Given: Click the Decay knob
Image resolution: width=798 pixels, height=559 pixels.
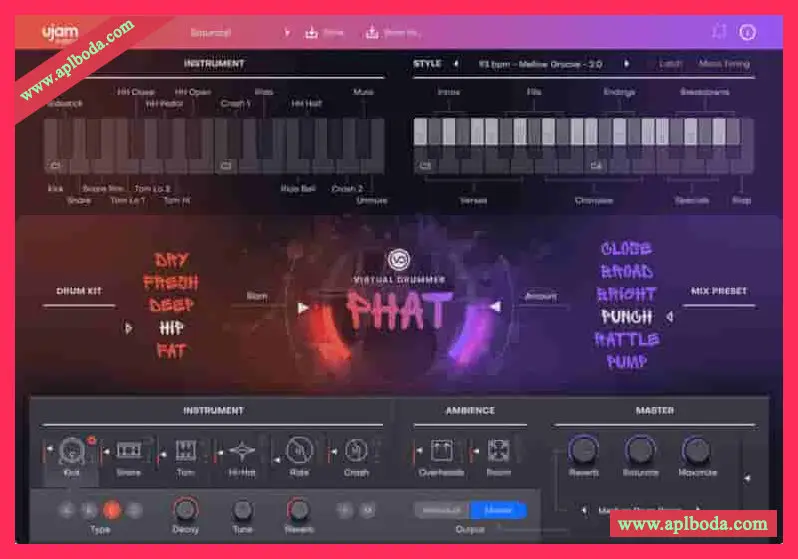Looking at the screenshot, I should [185, 509].
